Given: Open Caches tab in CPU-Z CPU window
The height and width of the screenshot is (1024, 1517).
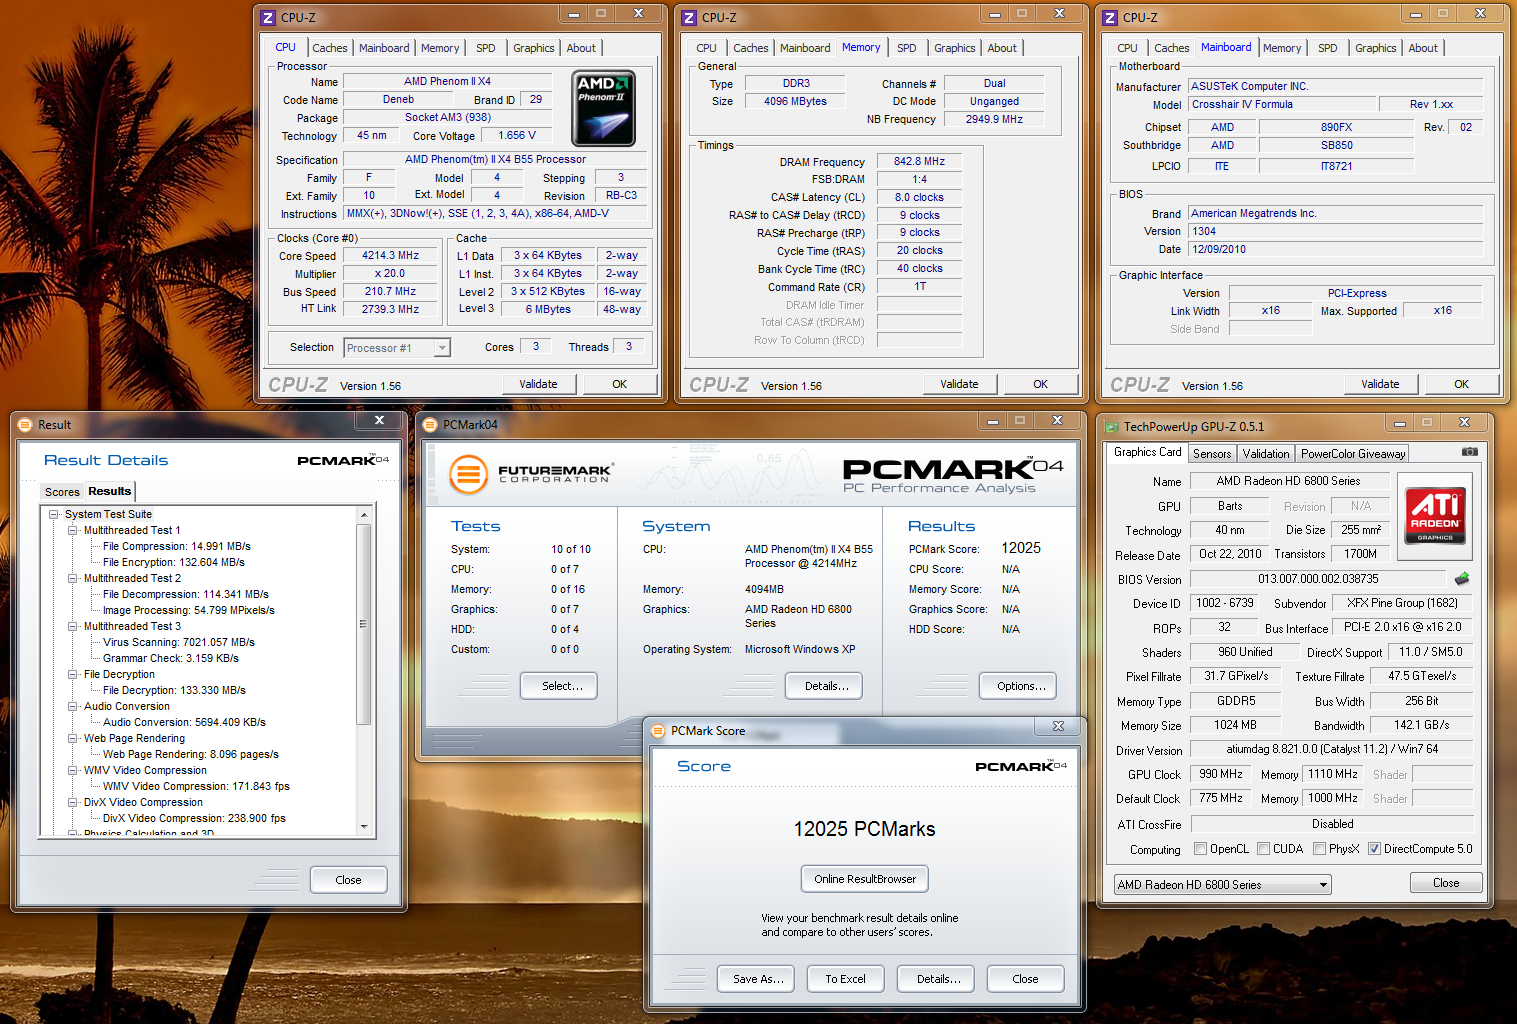Looking at the screenshot, I should 330,48.
